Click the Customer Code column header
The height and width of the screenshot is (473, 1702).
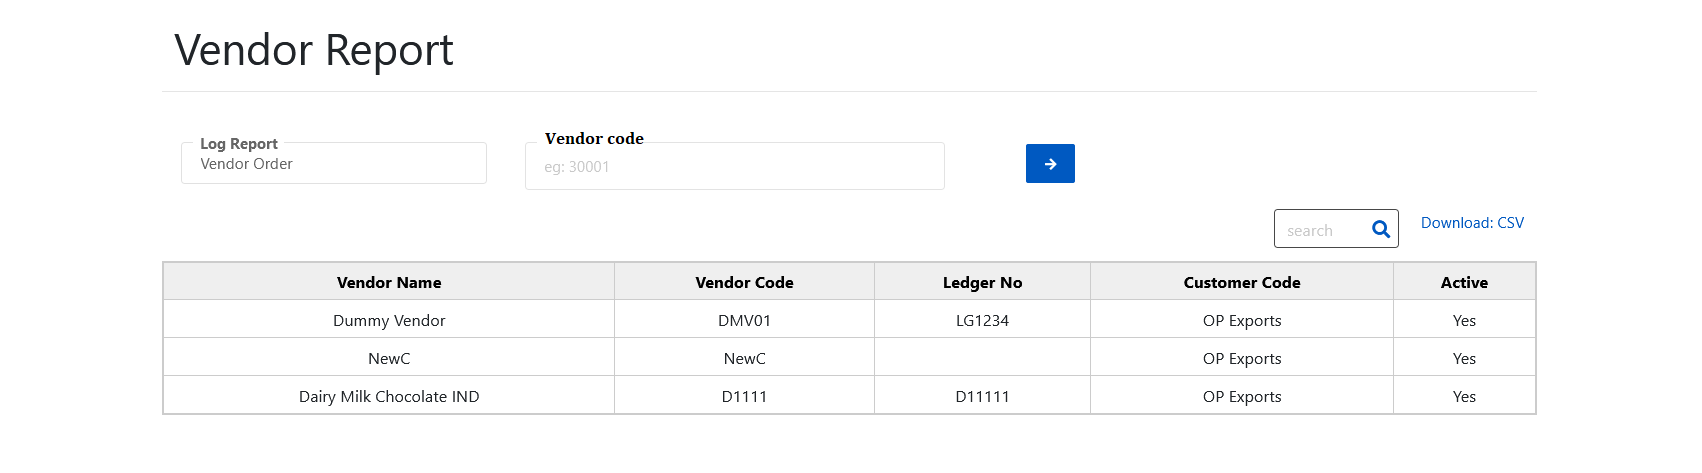(1241, 283)
